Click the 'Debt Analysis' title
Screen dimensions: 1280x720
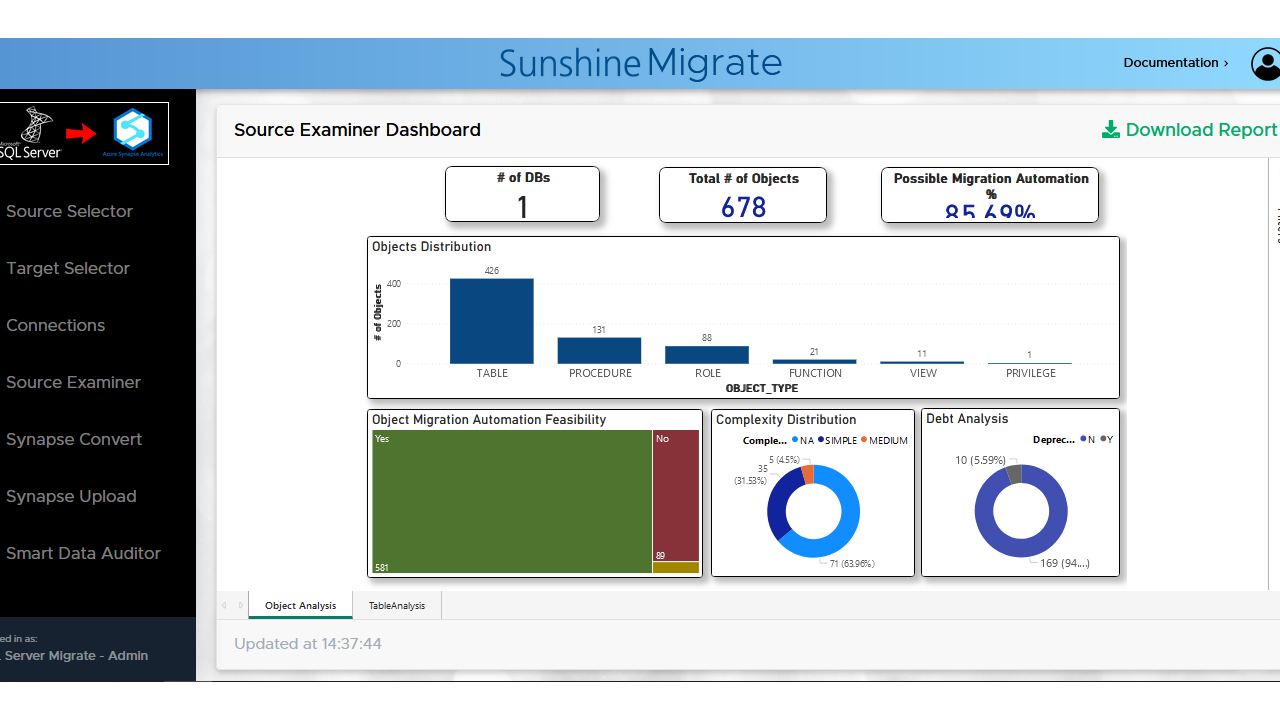pos(967,419)
